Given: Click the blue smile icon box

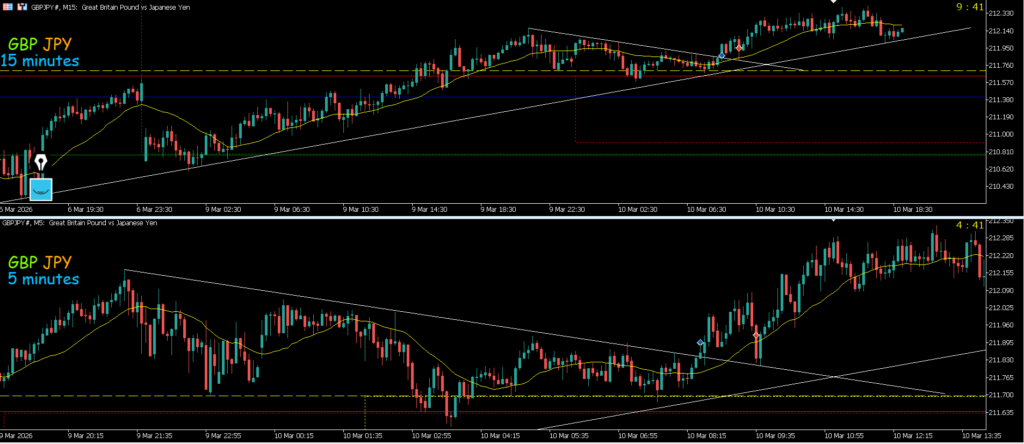Looking at the screenshot, I should [x=40, y=187].
